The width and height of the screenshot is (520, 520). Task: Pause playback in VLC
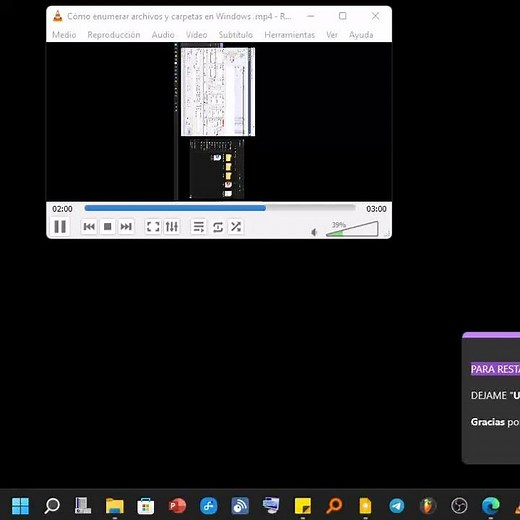pos(60,227)
